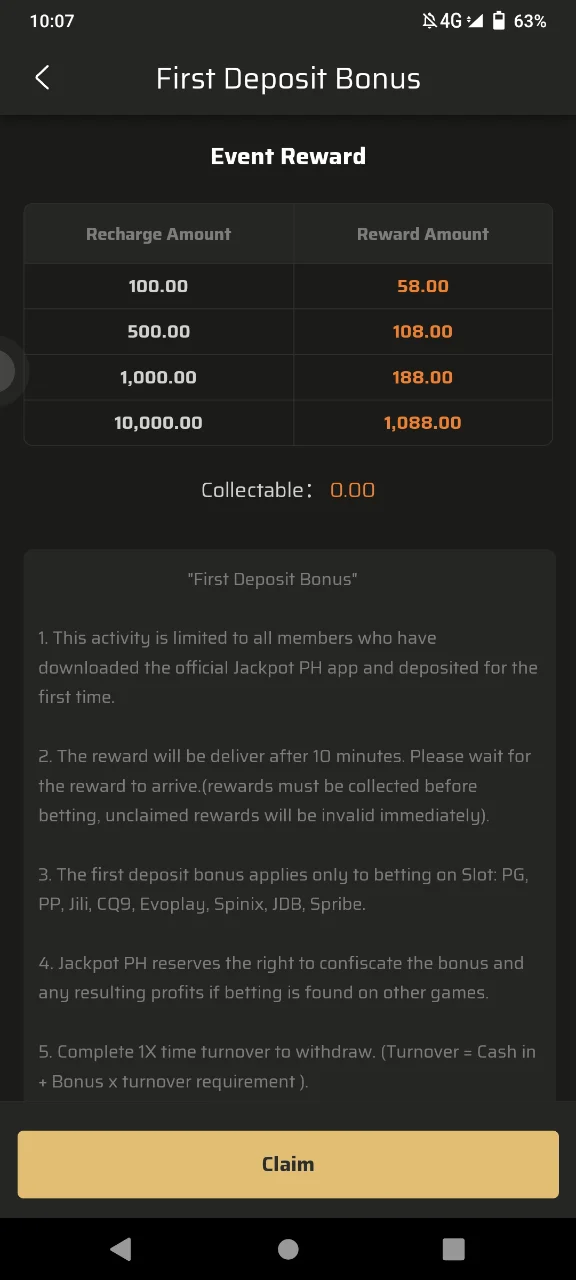Tap the battery icon in status bar
The width and height of the screenshot is (576, 1280).
pyautogui.click(x=499, y=20)
